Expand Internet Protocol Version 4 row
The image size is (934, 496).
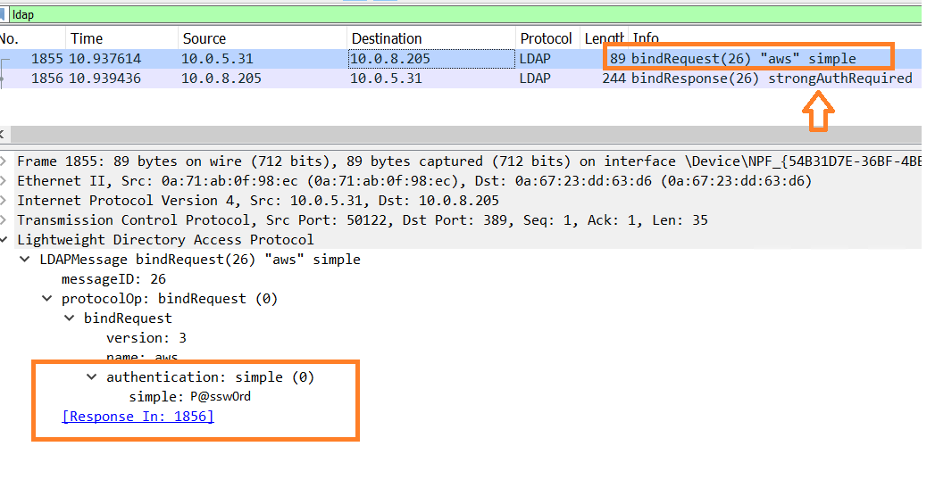(x=4, y=201)
